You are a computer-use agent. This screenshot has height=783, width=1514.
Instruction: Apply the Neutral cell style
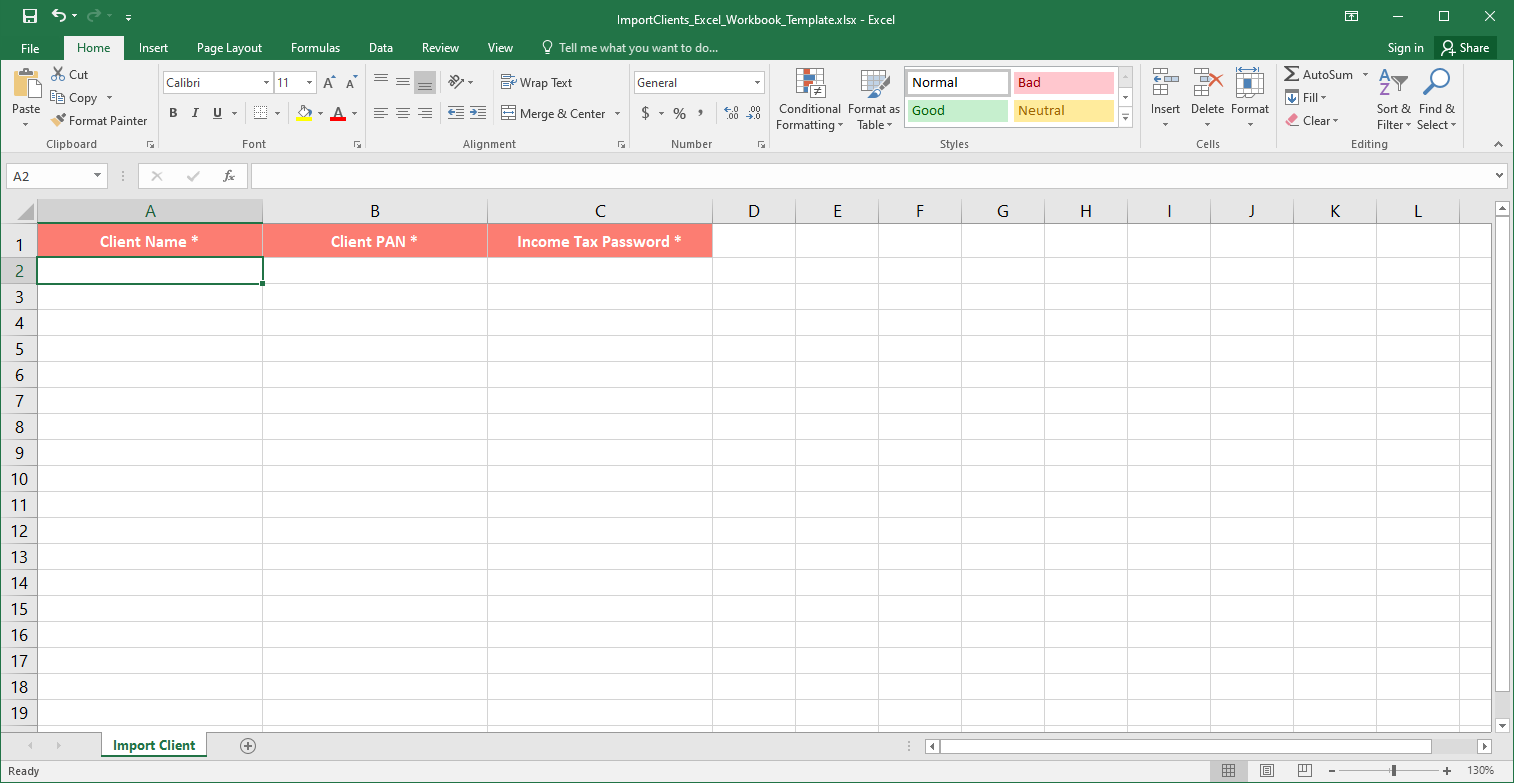pos(1064,111)
